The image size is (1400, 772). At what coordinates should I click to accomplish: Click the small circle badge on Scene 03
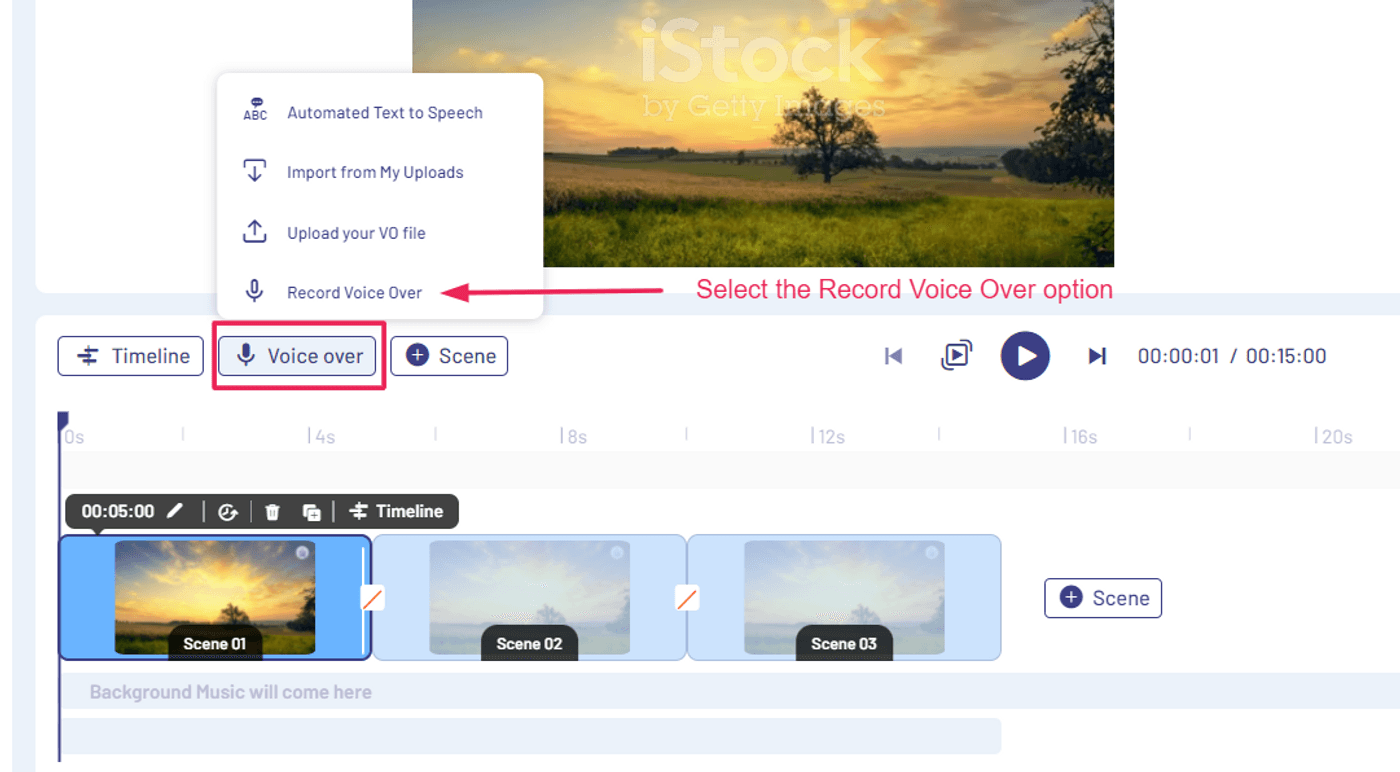(932, 553)
